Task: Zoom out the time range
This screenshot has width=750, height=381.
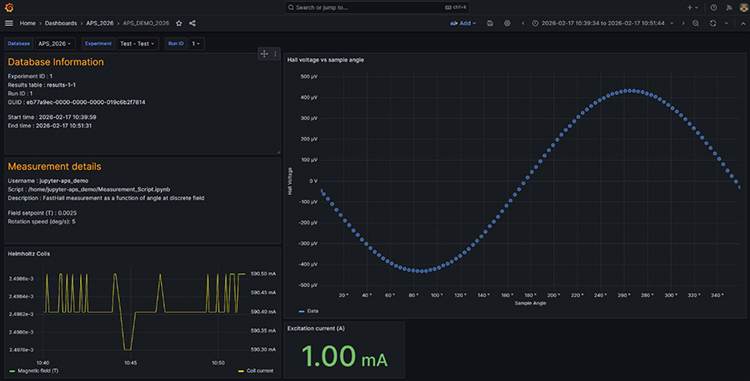Action: (x=695, y=23)
